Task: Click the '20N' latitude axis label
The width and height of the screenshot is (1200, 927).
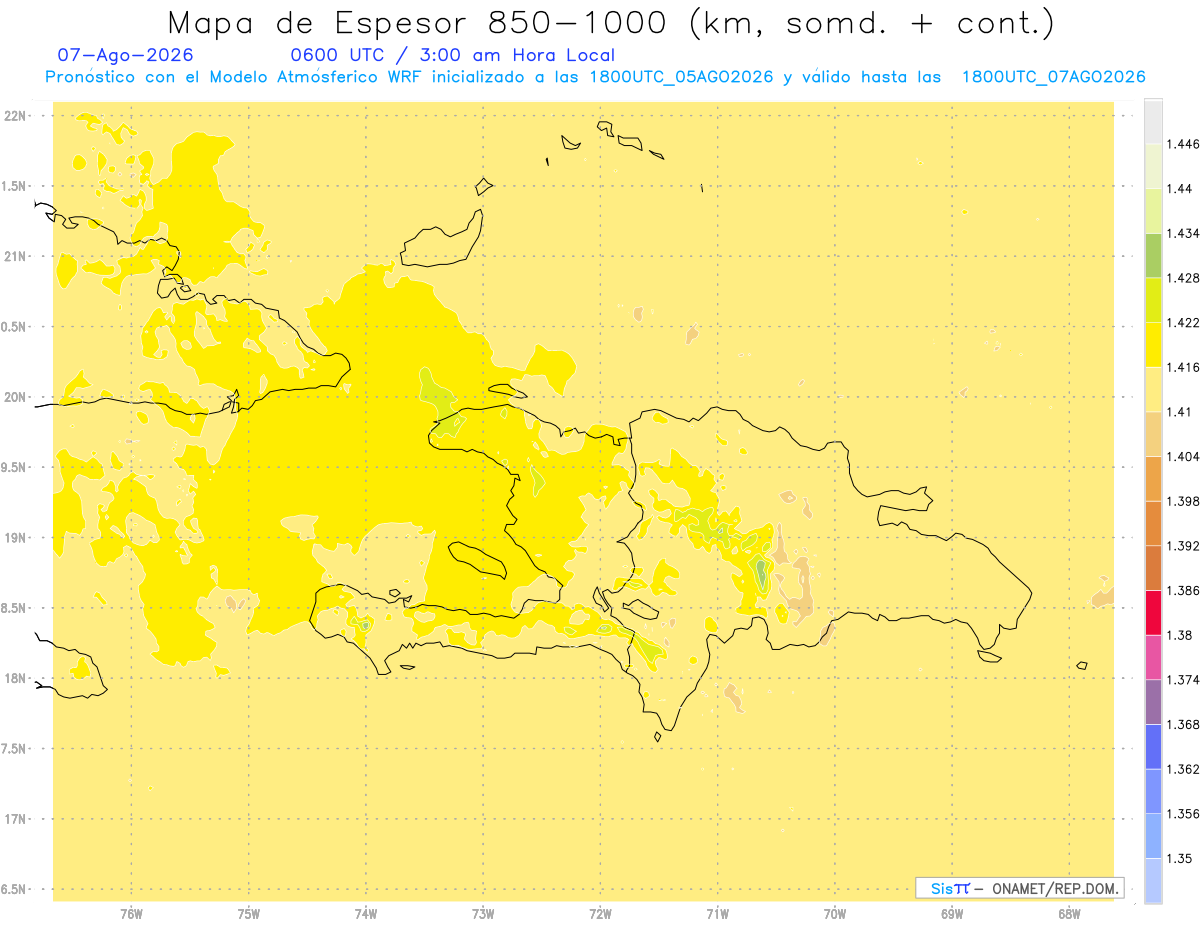Action: (16, 397)
